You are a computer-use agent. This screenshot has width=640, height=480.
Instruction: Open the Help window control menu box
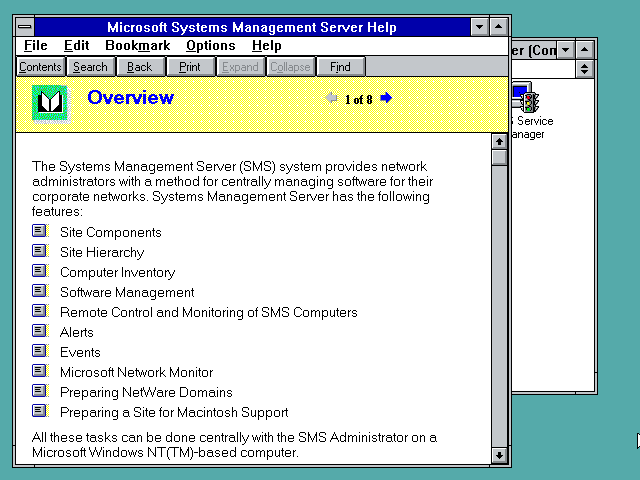coord(25,27)
